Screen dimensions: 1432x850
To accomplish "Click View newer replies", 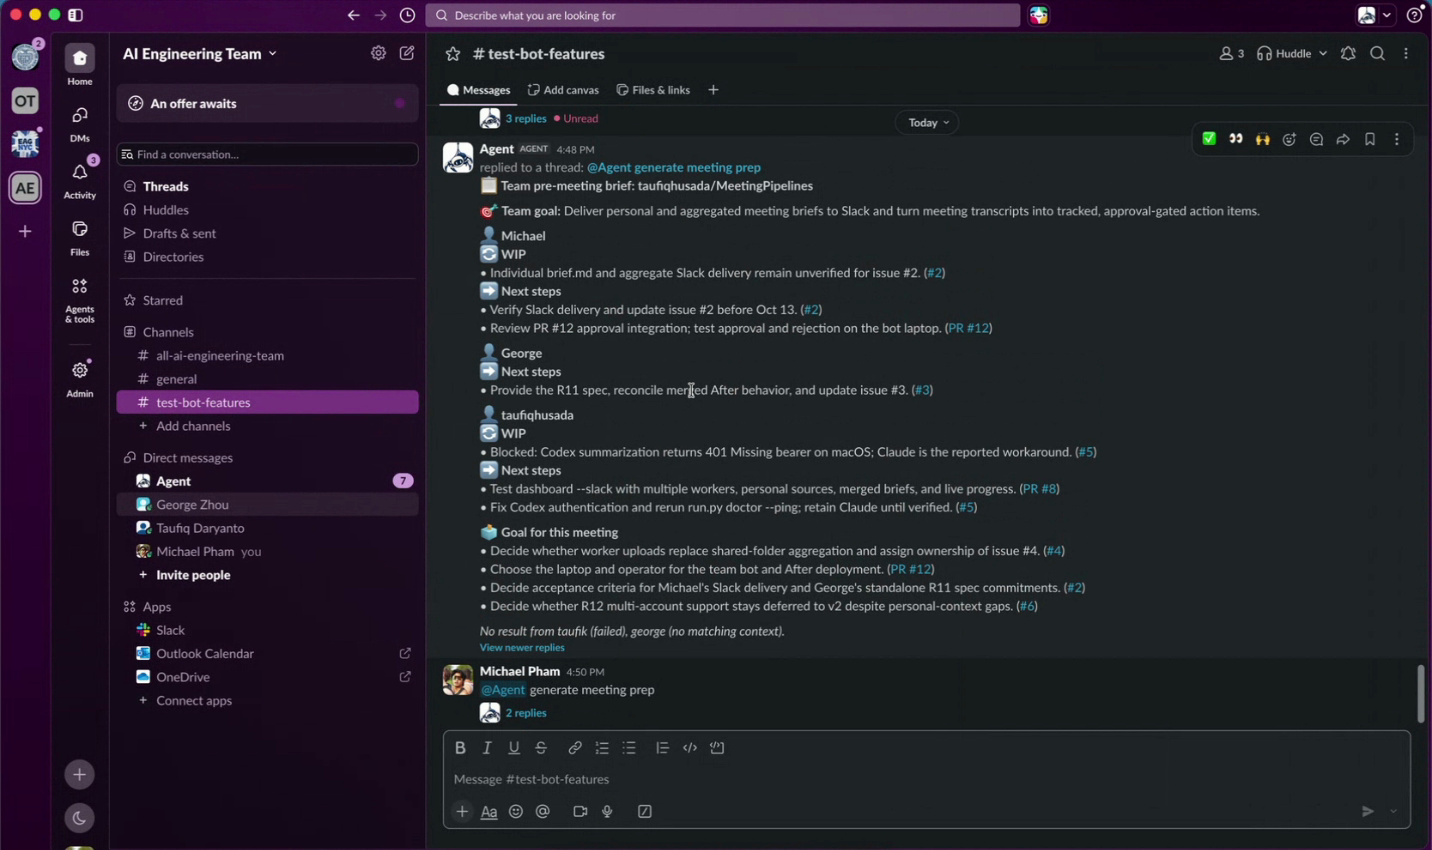I will pyautogui.click(x=522, y=648).
